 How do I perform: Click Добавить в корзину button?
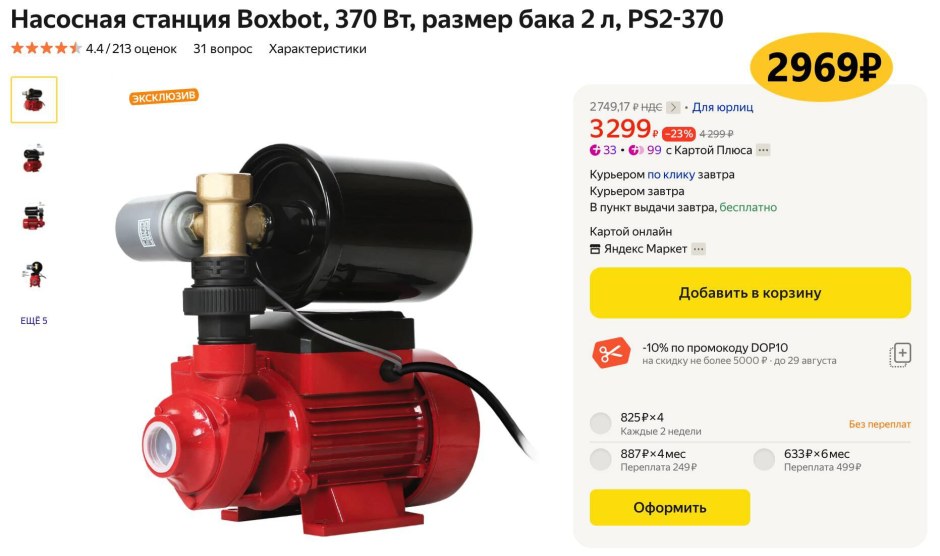tap(750, 293)
